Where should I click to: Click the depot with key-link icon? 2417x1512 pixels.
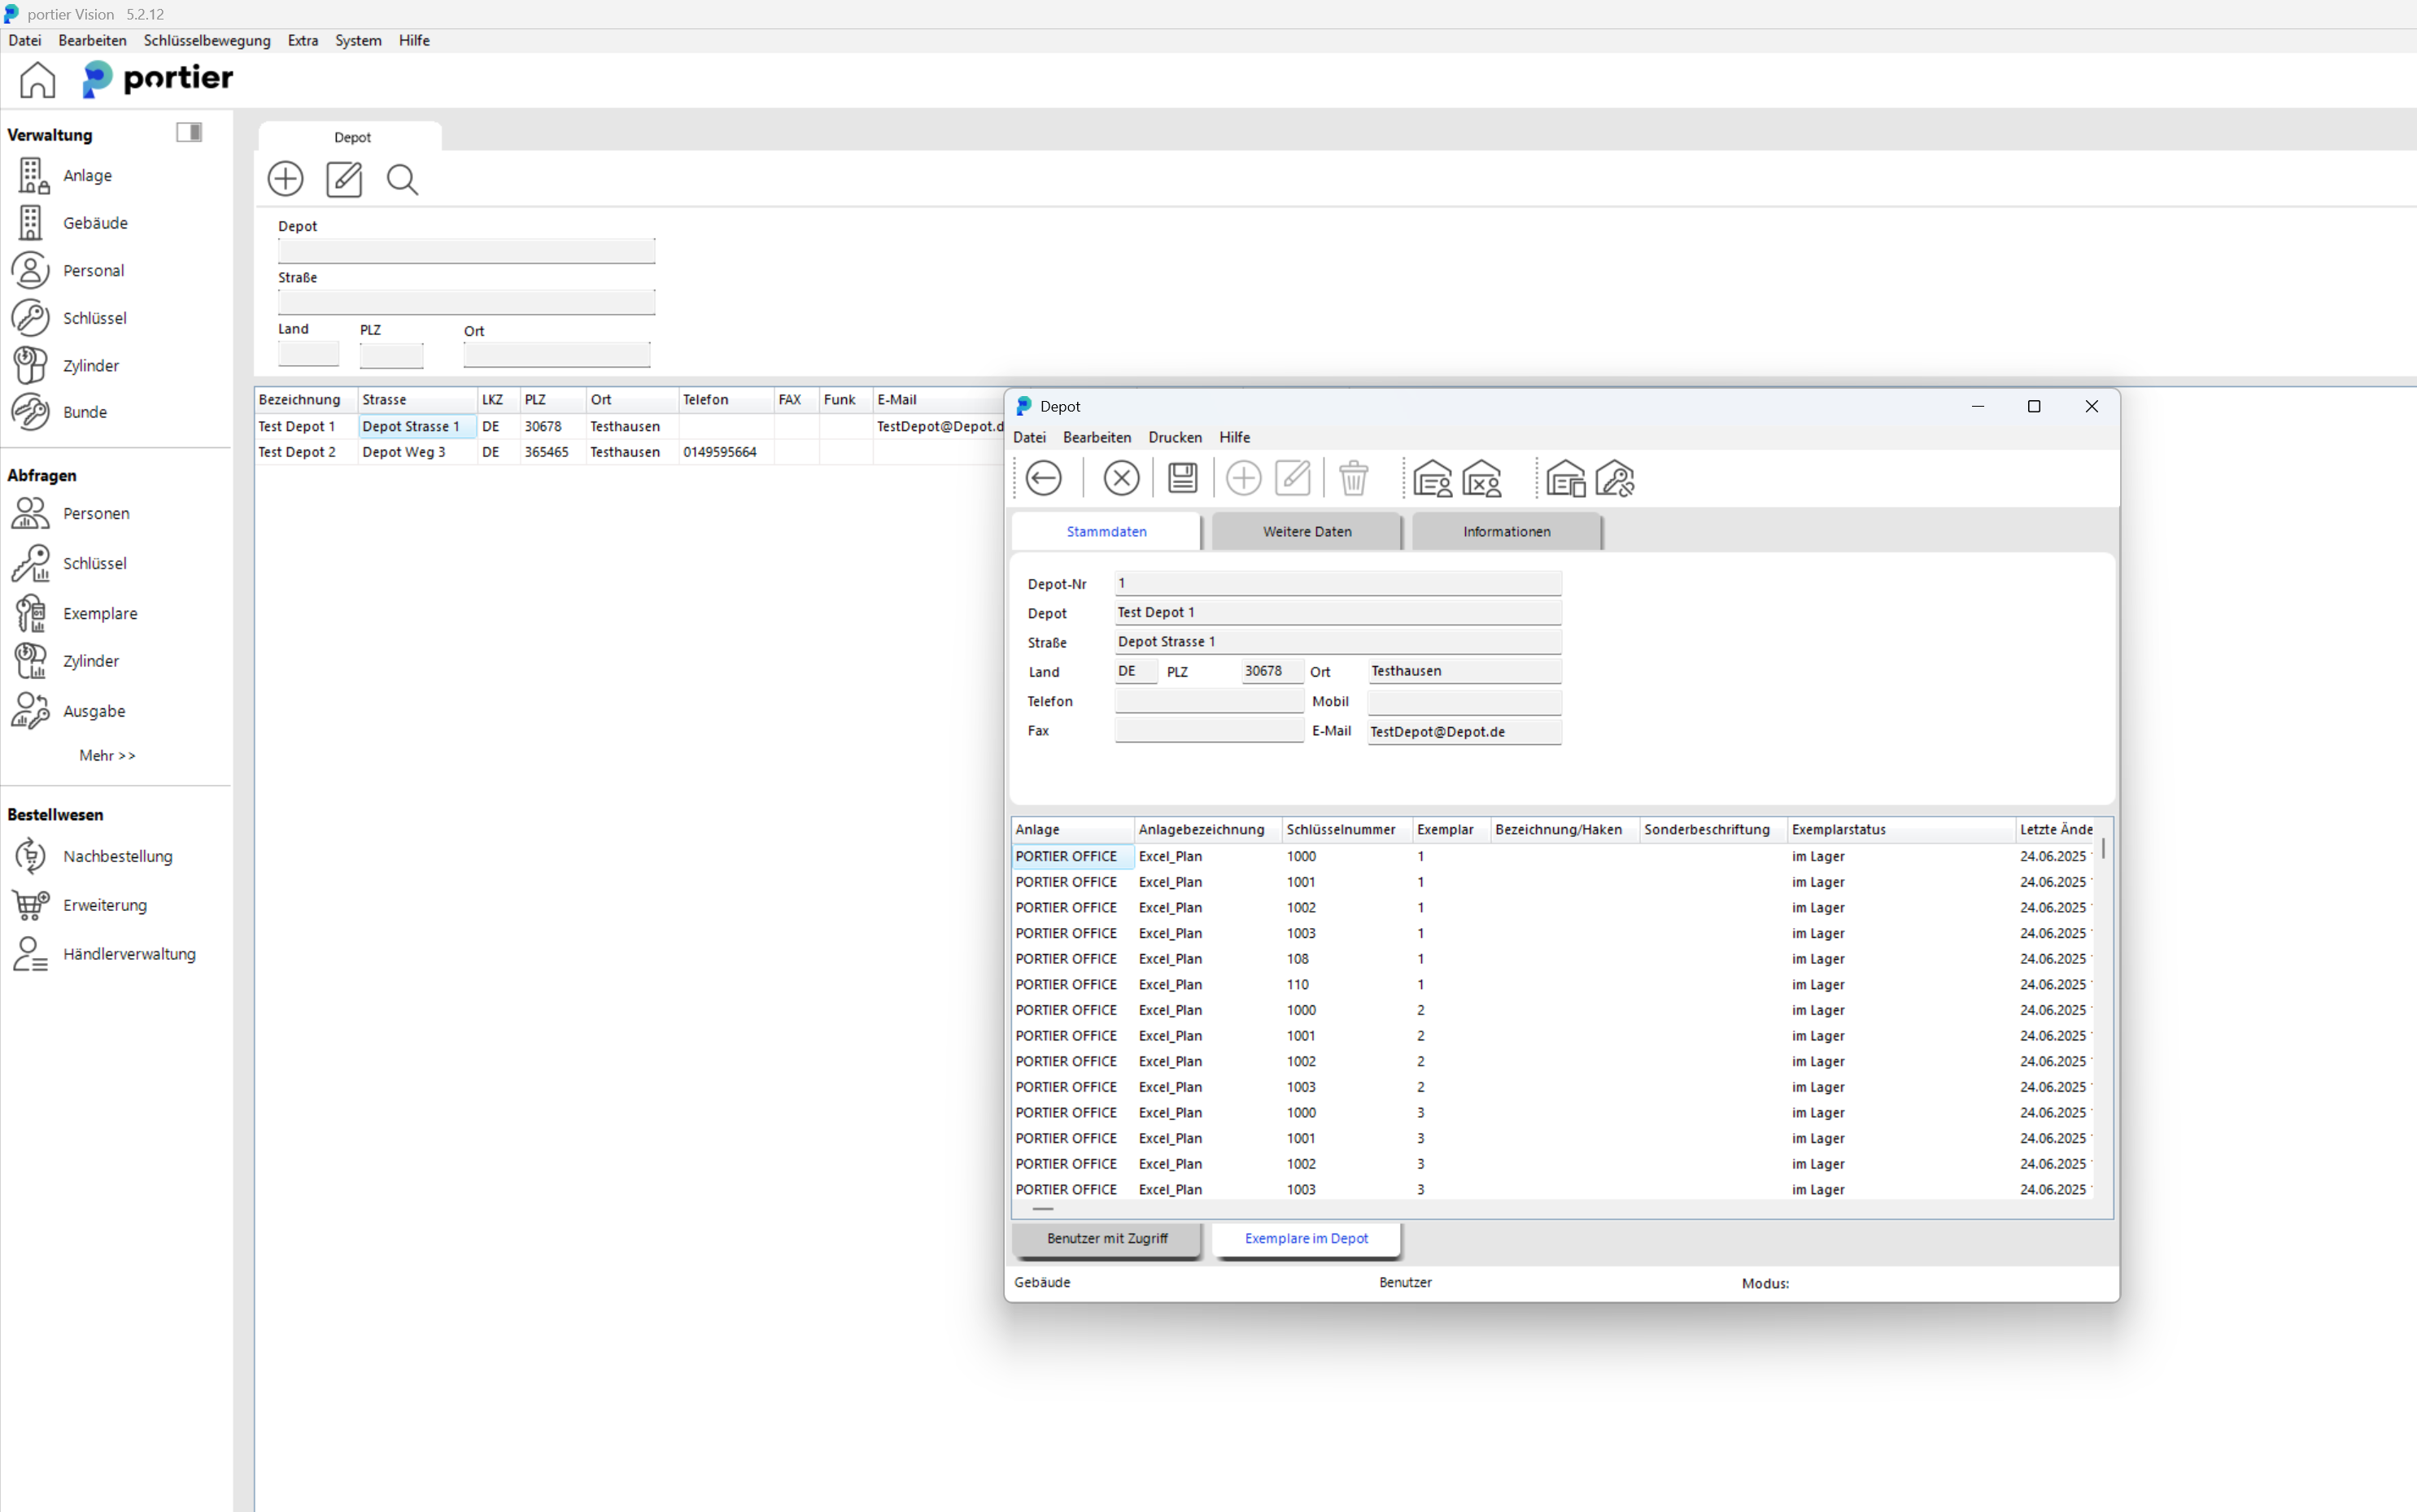coord(1614,478)
